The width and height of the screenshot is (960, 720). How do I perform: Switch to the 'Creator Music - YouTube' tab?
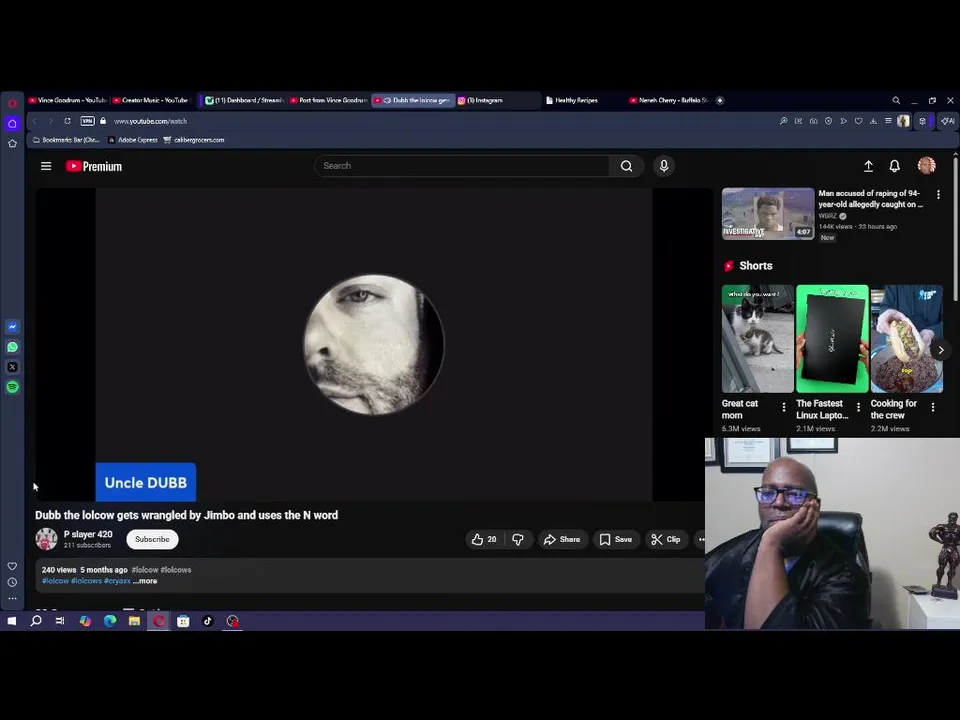pyautogui.click(x=152, y=100)
